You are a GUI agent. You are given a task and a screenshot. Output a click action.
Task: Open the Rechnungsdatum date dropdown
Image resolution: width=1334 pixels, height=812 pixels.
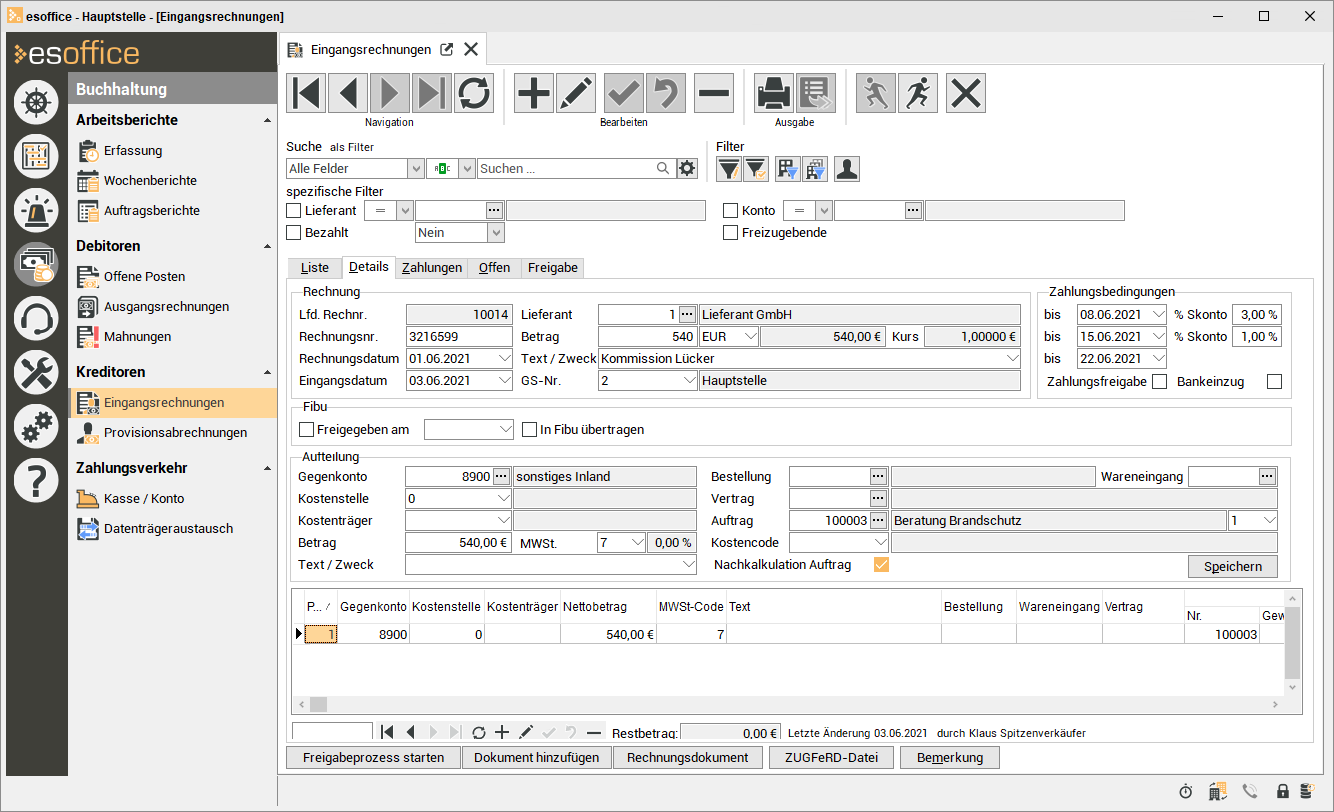[503, 359]
